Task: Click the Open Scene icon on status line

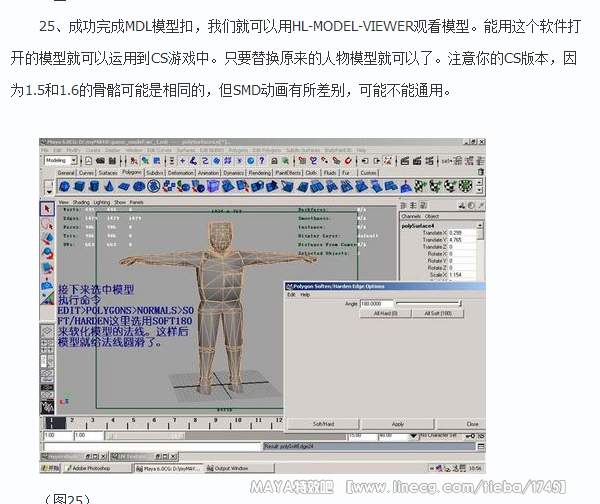Action: point(100,161)
